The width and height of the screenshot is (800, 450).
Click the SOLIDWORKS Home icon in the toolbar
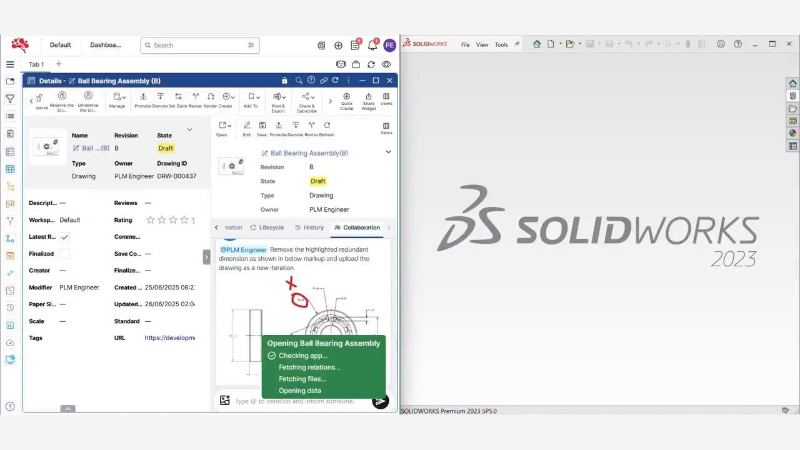point(537,44)
